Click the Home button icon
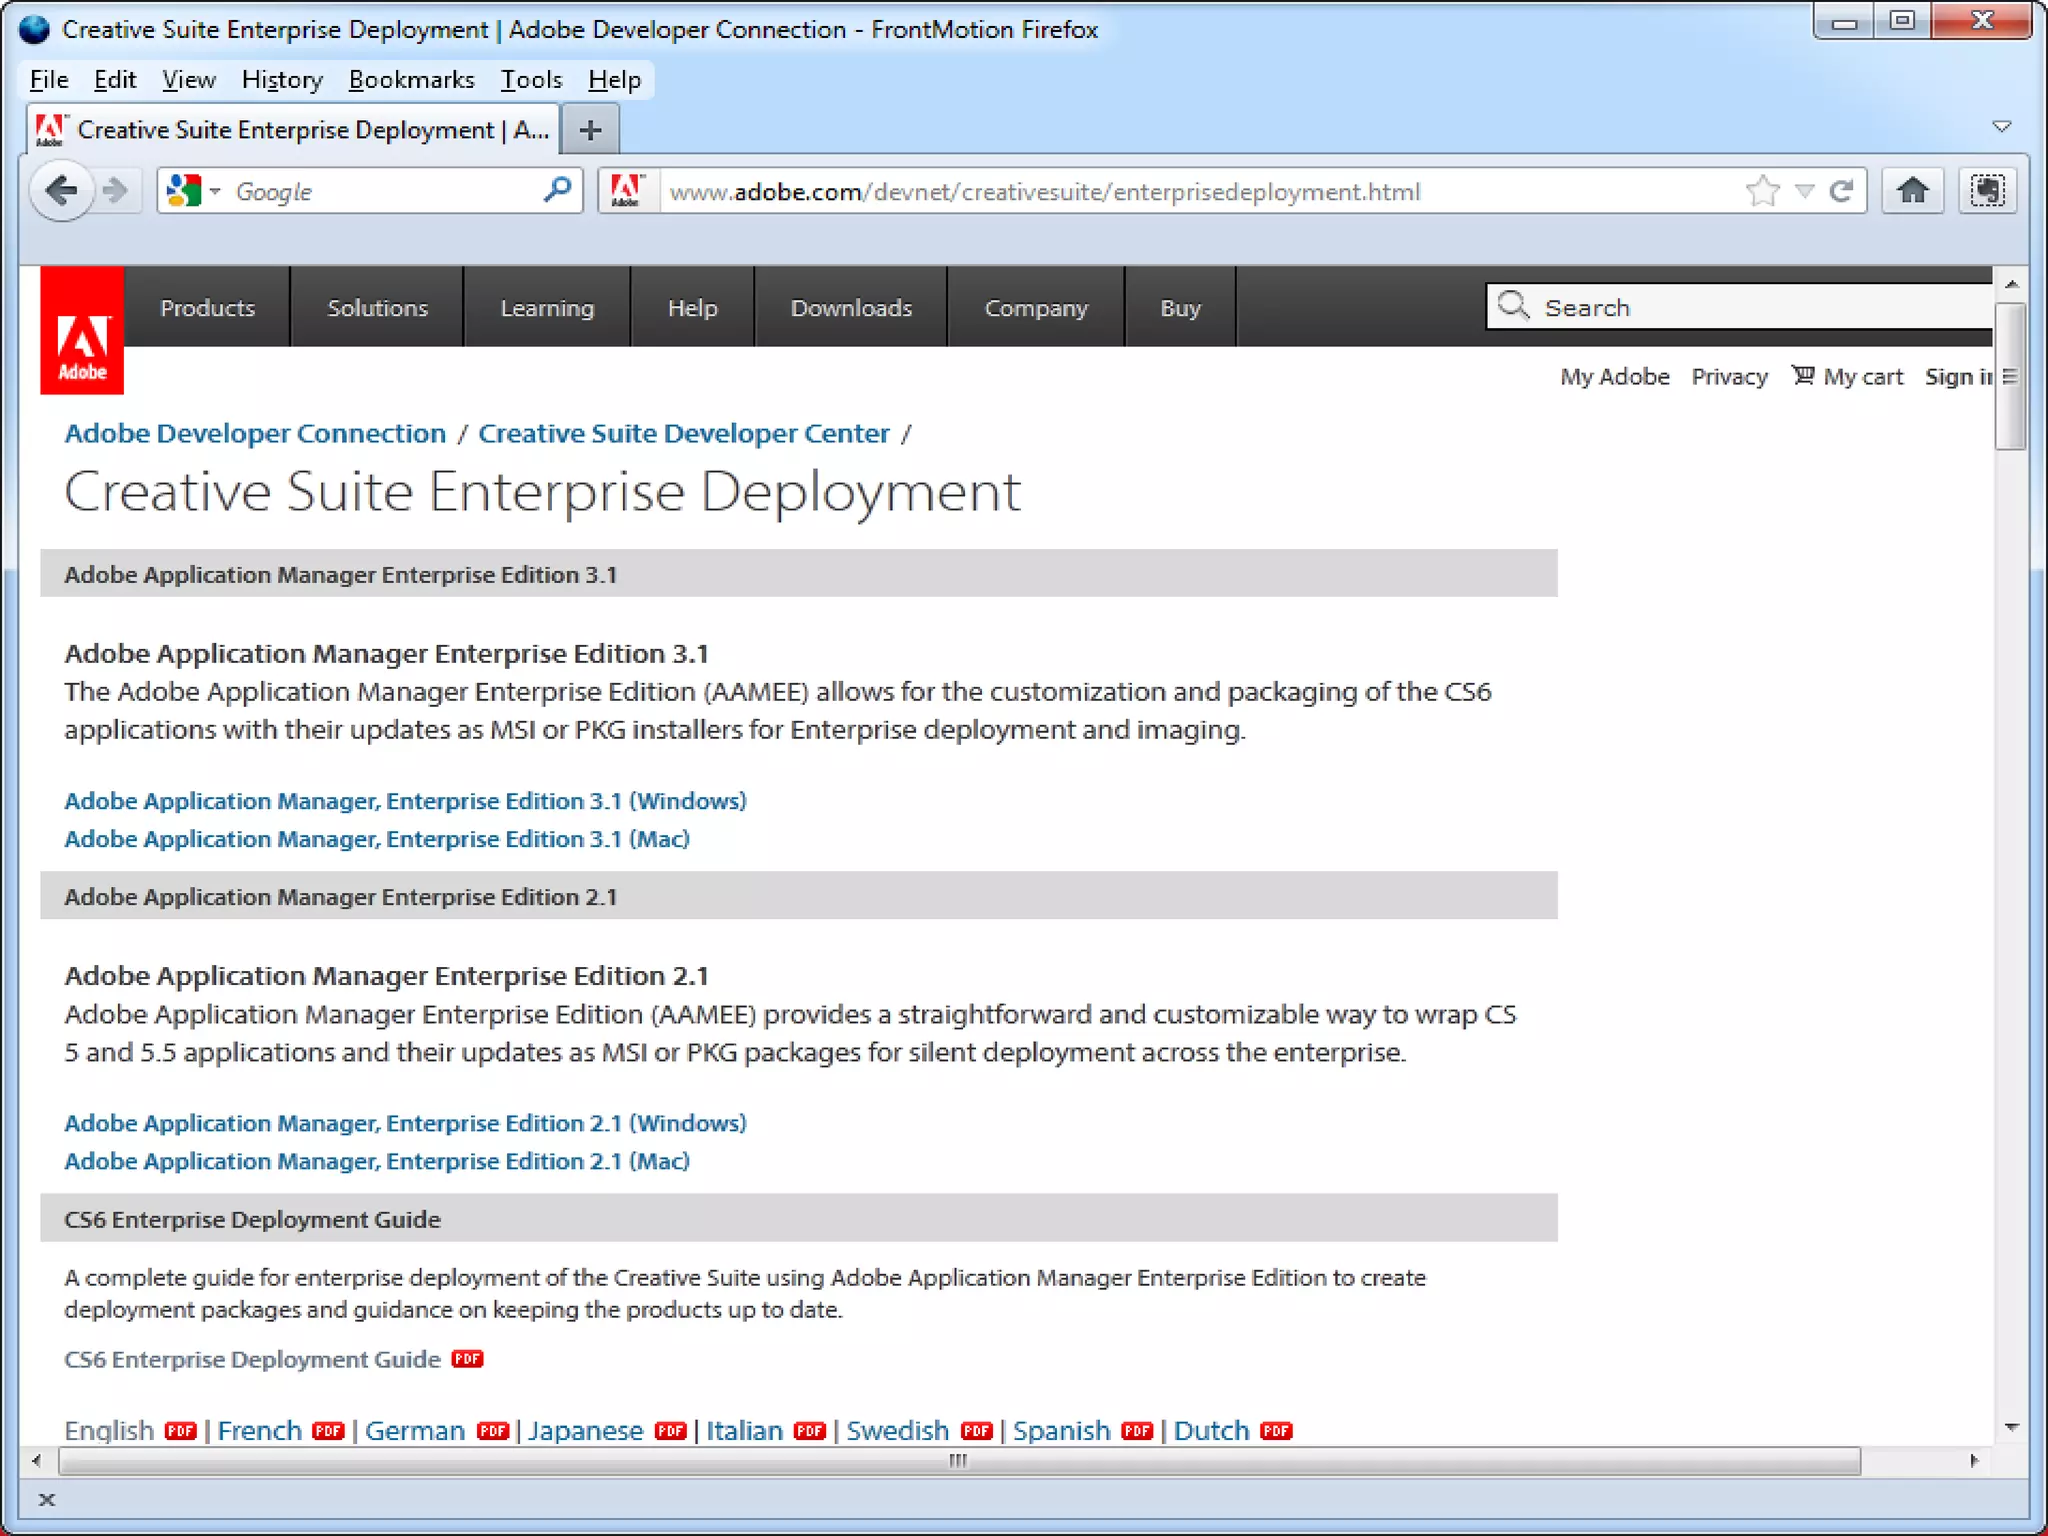The height and width of the screenshot is (1536, 2048). point(1912,190)
